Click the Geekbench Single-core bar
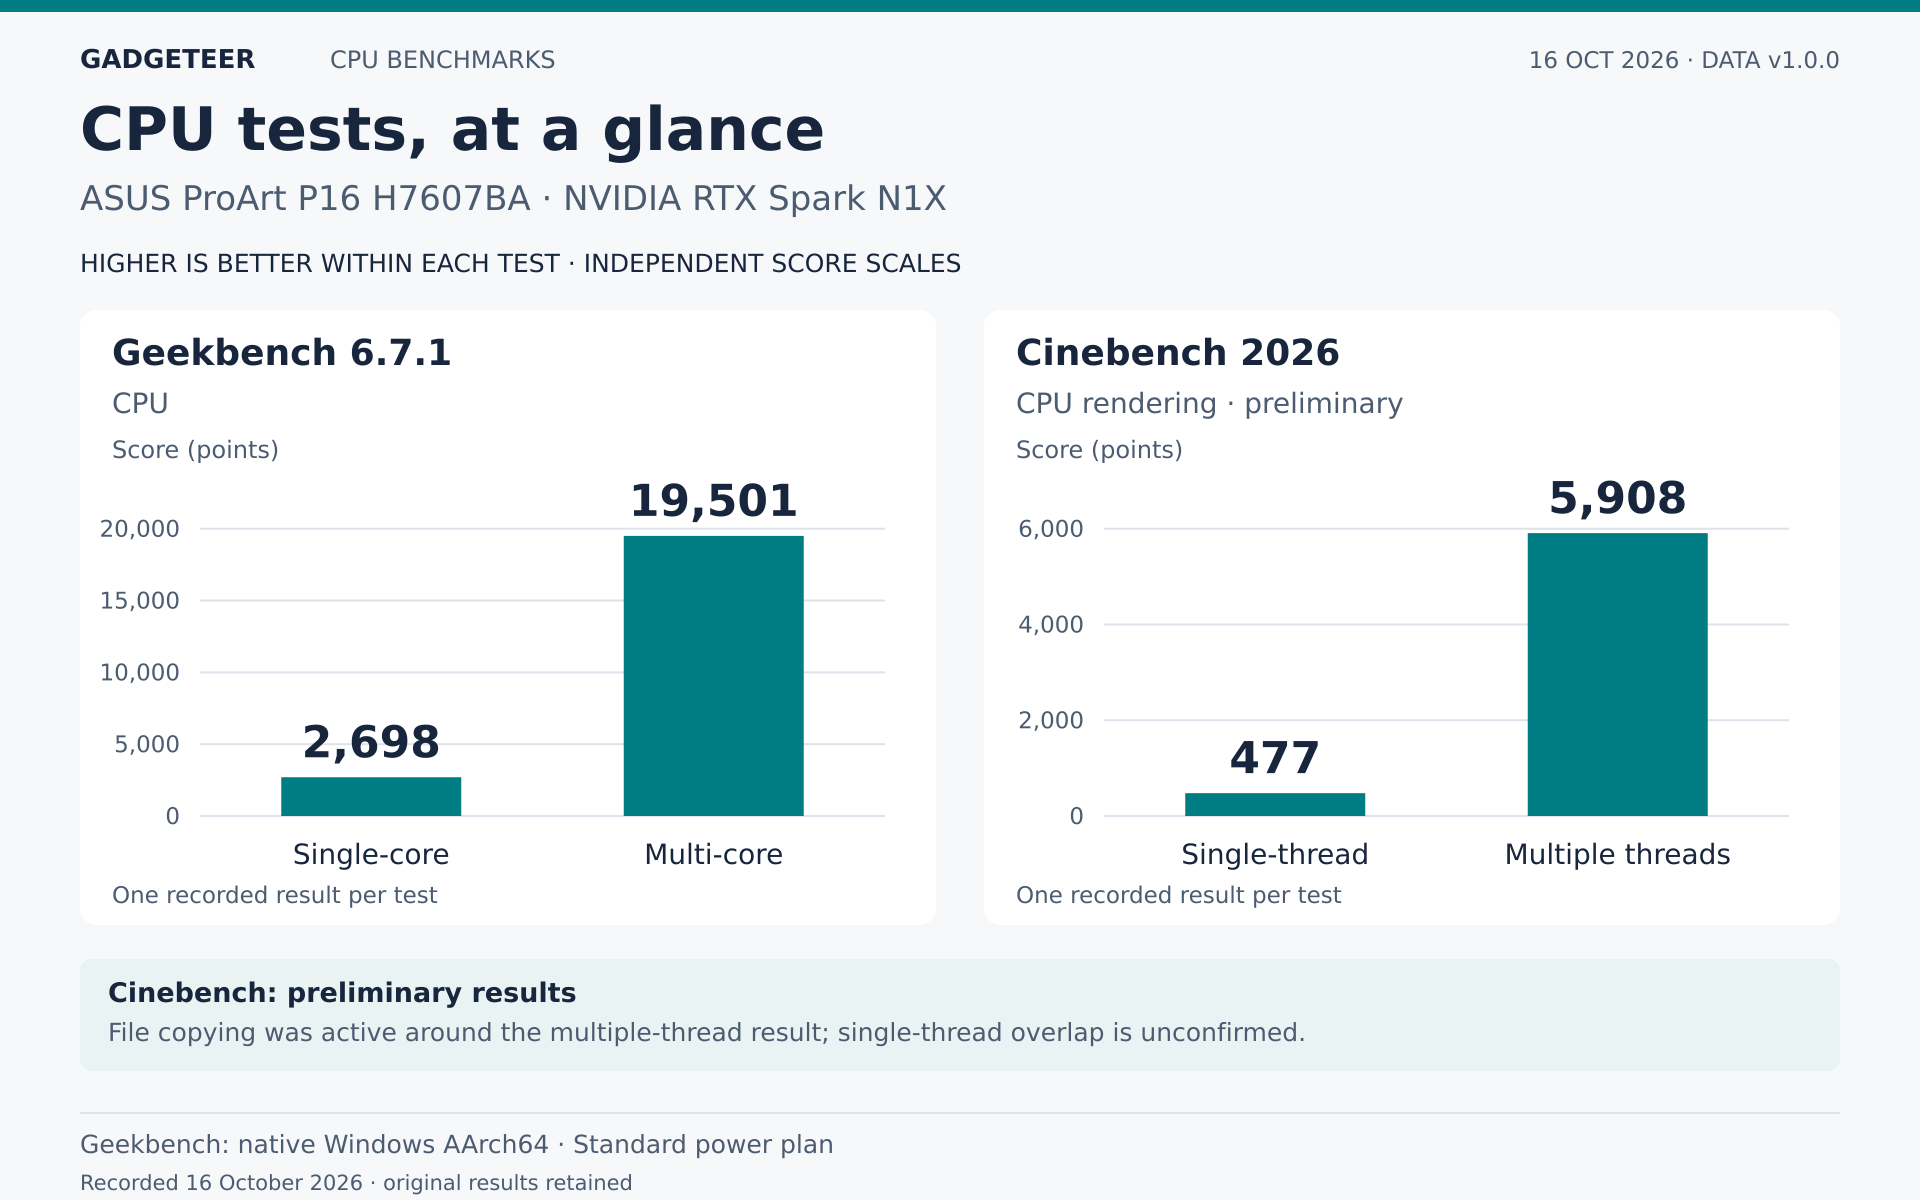This screenshot has height=1200, width=1920. (x=371, y=796)
